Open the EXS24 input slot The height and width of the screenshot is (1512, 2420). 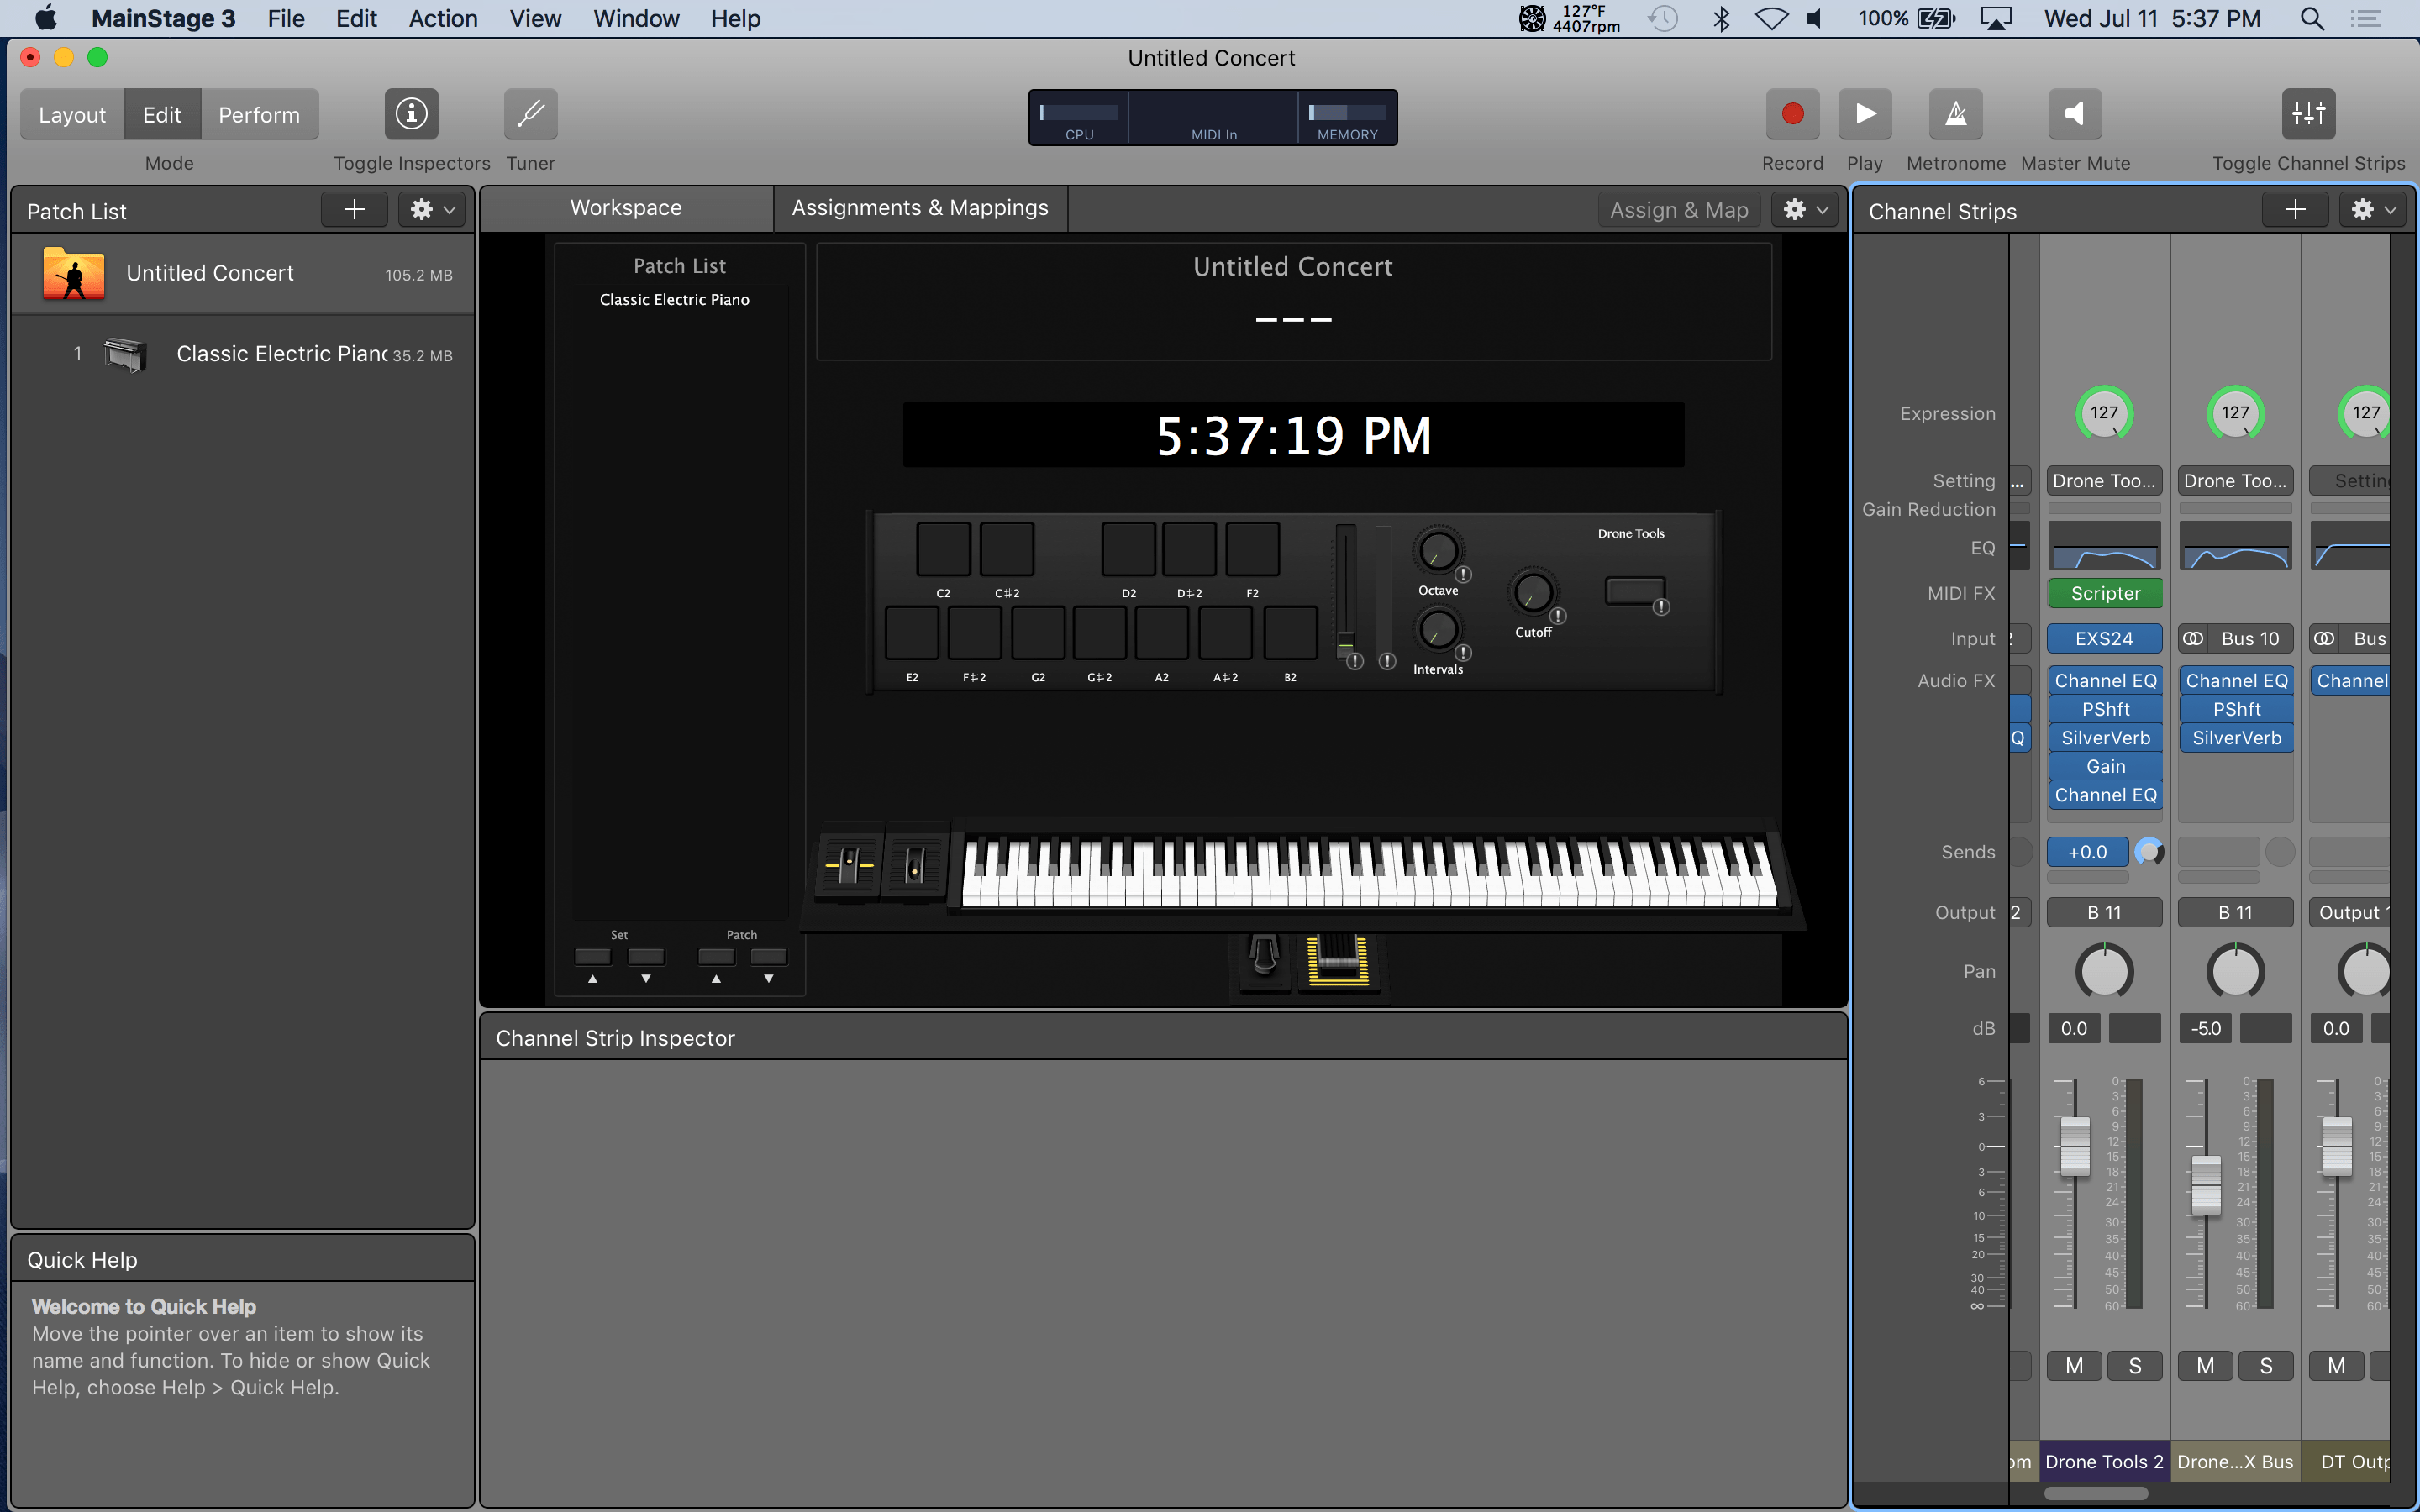(x=2105, y=638)
